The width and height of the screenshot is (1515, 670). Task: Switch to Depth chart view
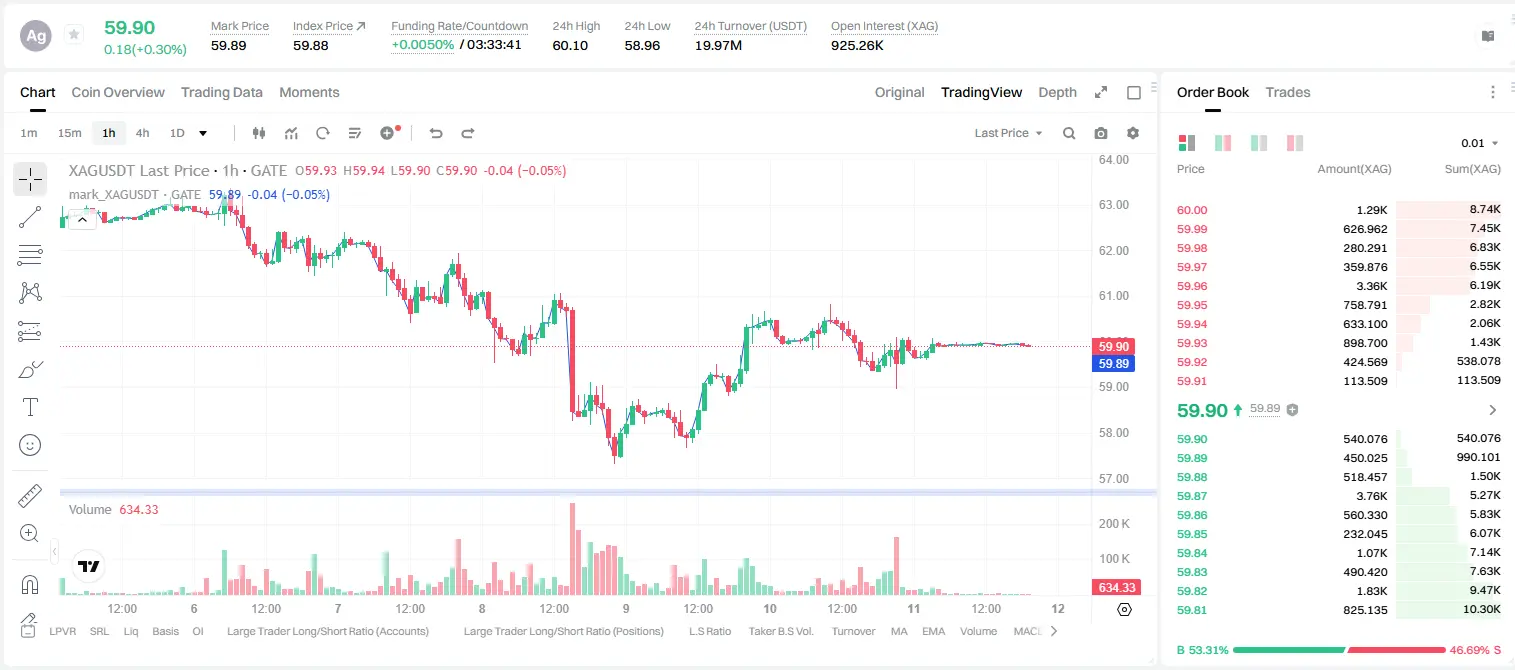1057,92
